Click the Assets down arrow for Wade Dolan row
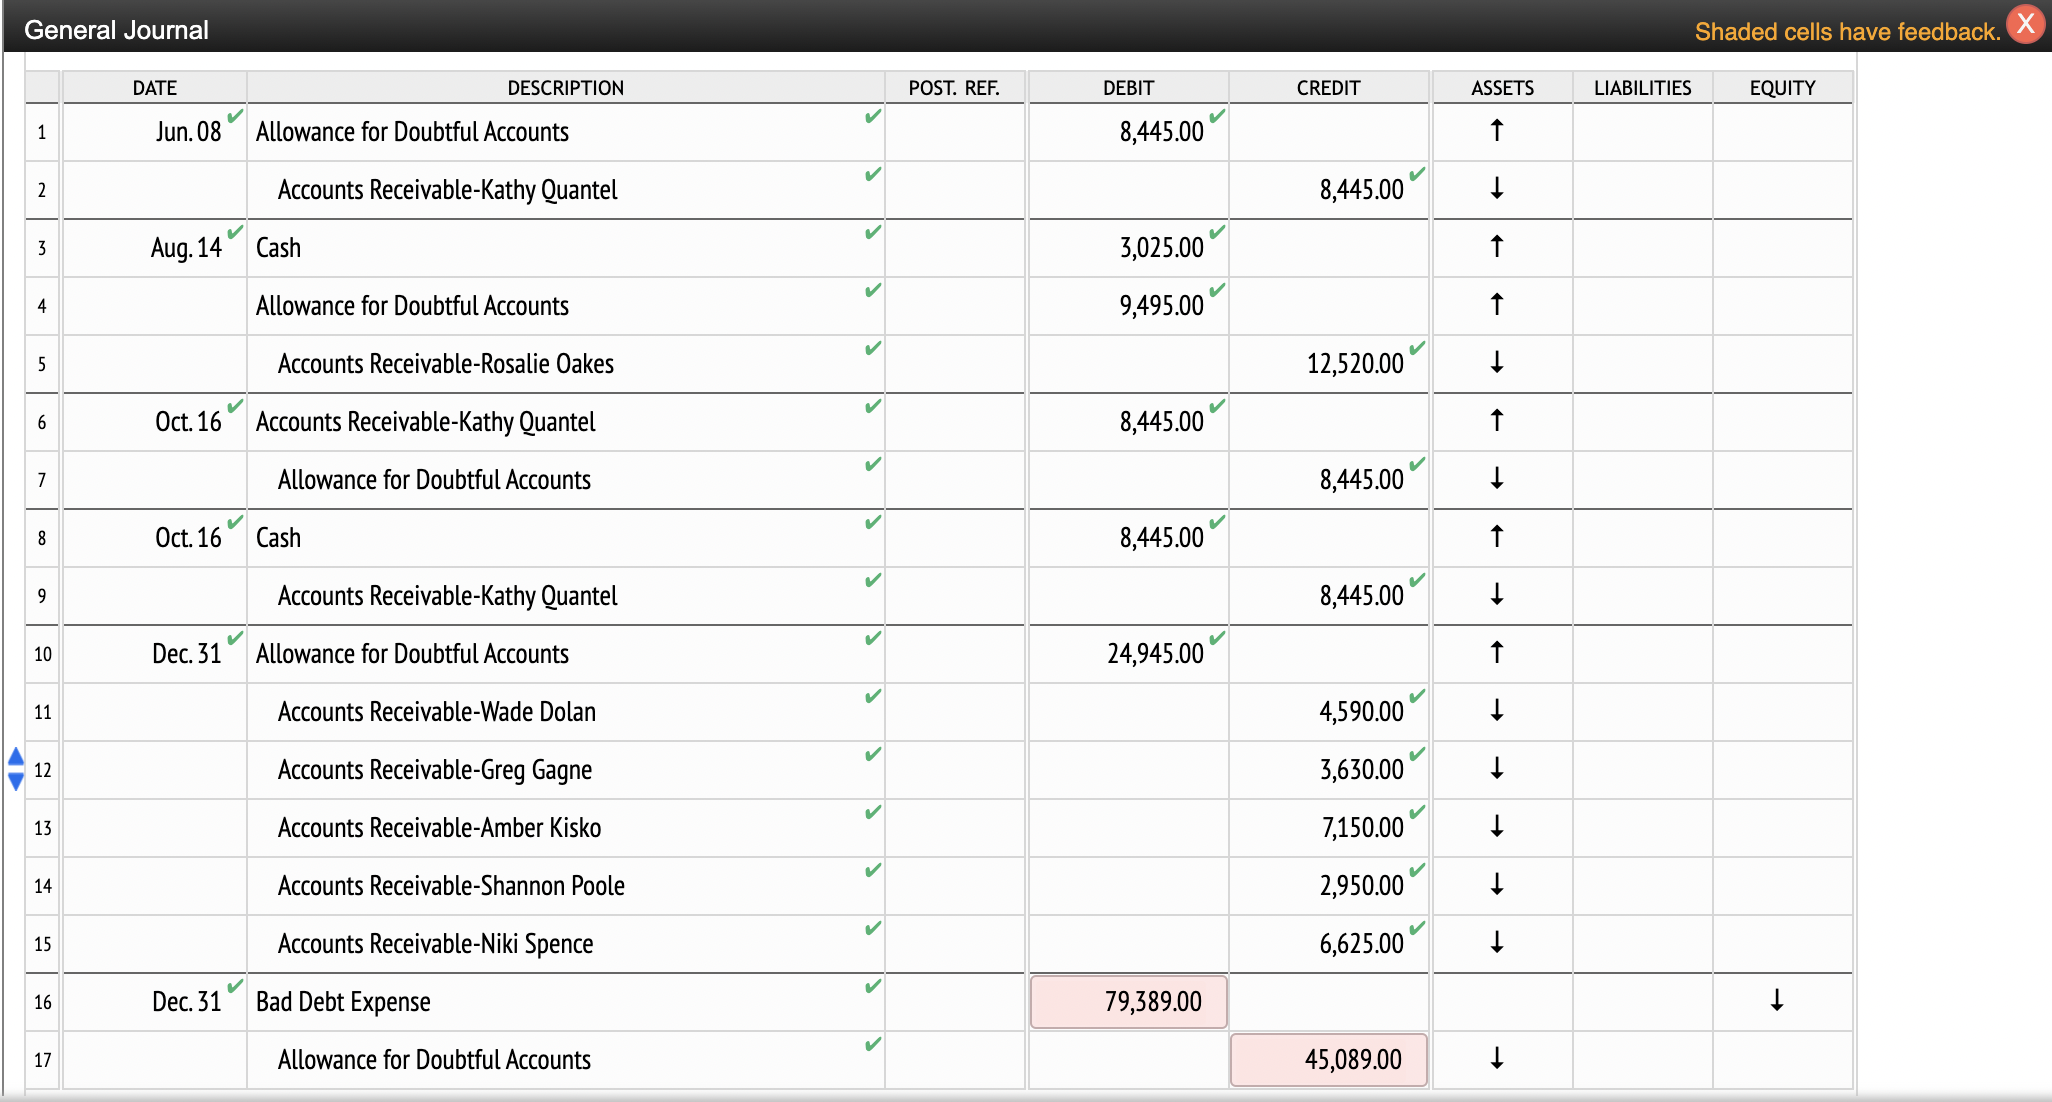This screenshot has height=1102, width=2052. point(1496,710)
